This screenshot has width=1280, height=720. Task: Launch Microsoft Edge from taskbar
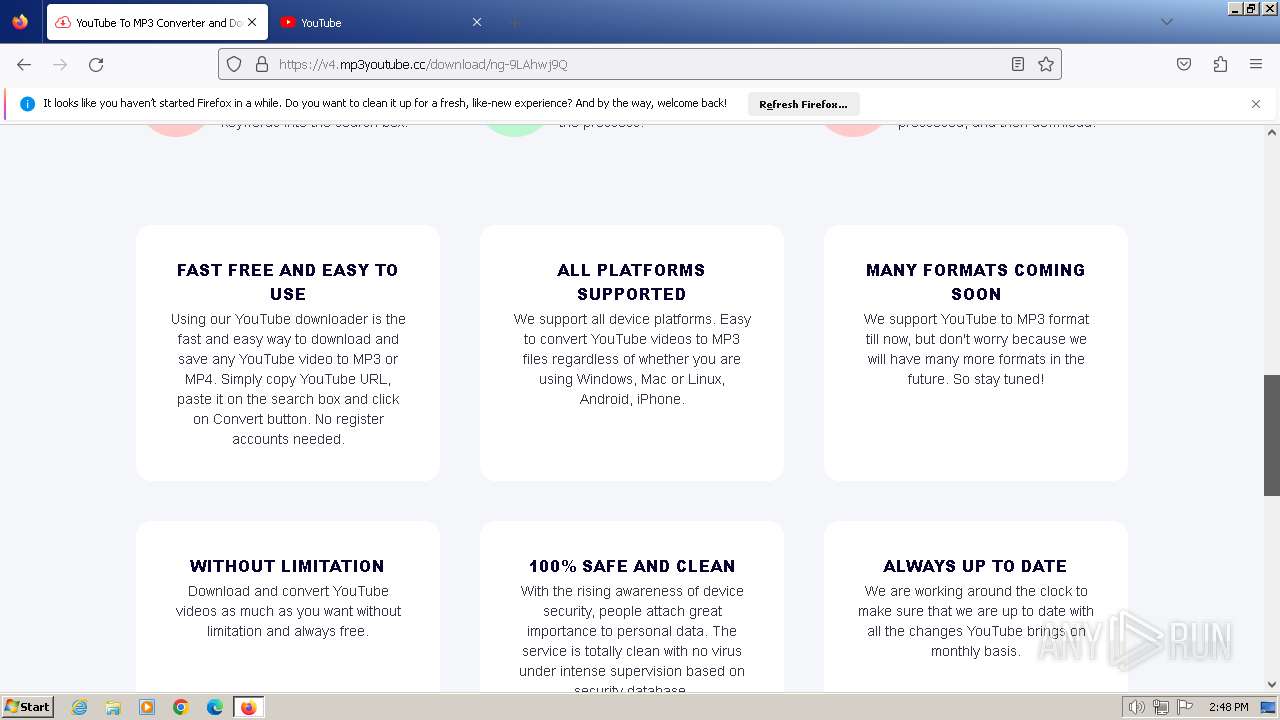[x=215, y=707]
